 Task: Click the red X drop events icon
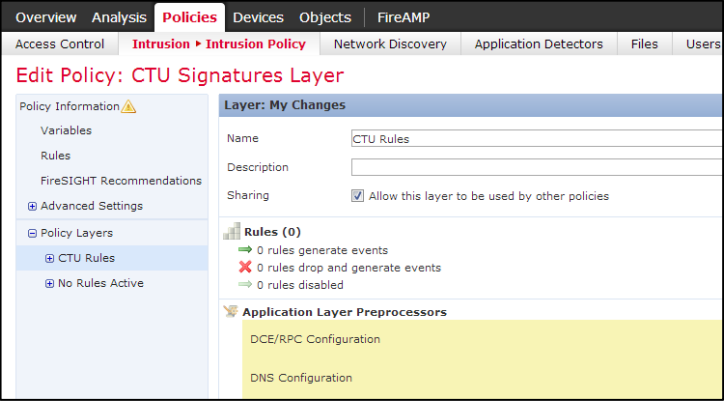[245, 267]
